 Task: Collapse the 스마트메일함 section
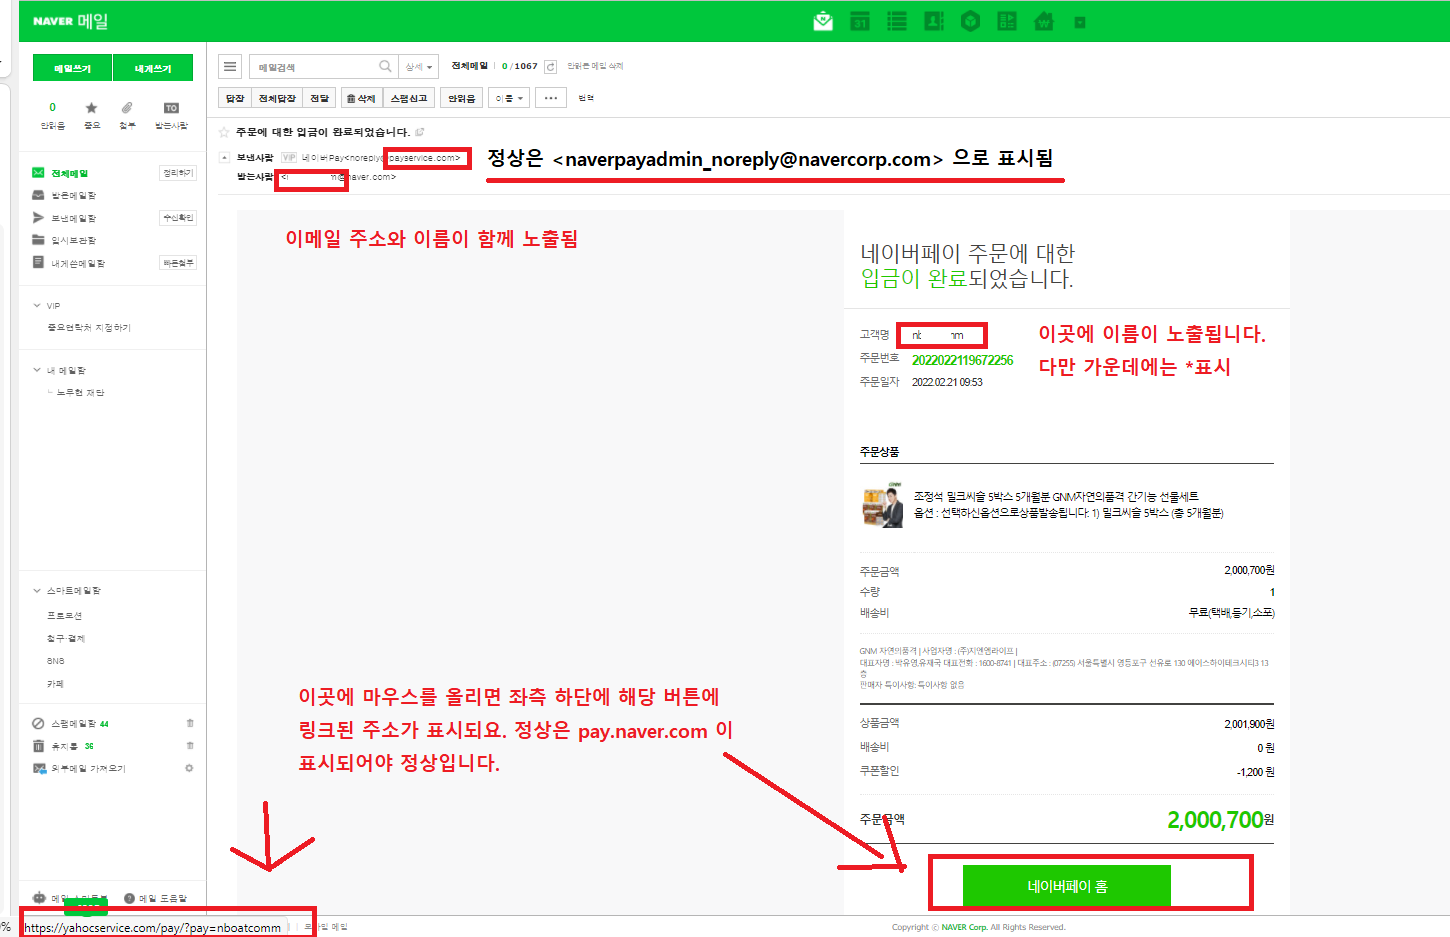[37, 591]
